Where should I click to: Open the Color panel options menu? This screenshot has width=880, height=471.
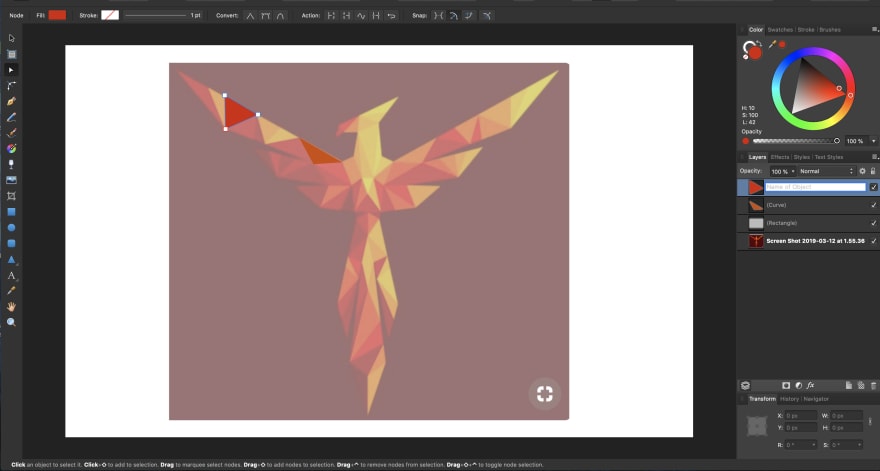[x=874, y=29]
